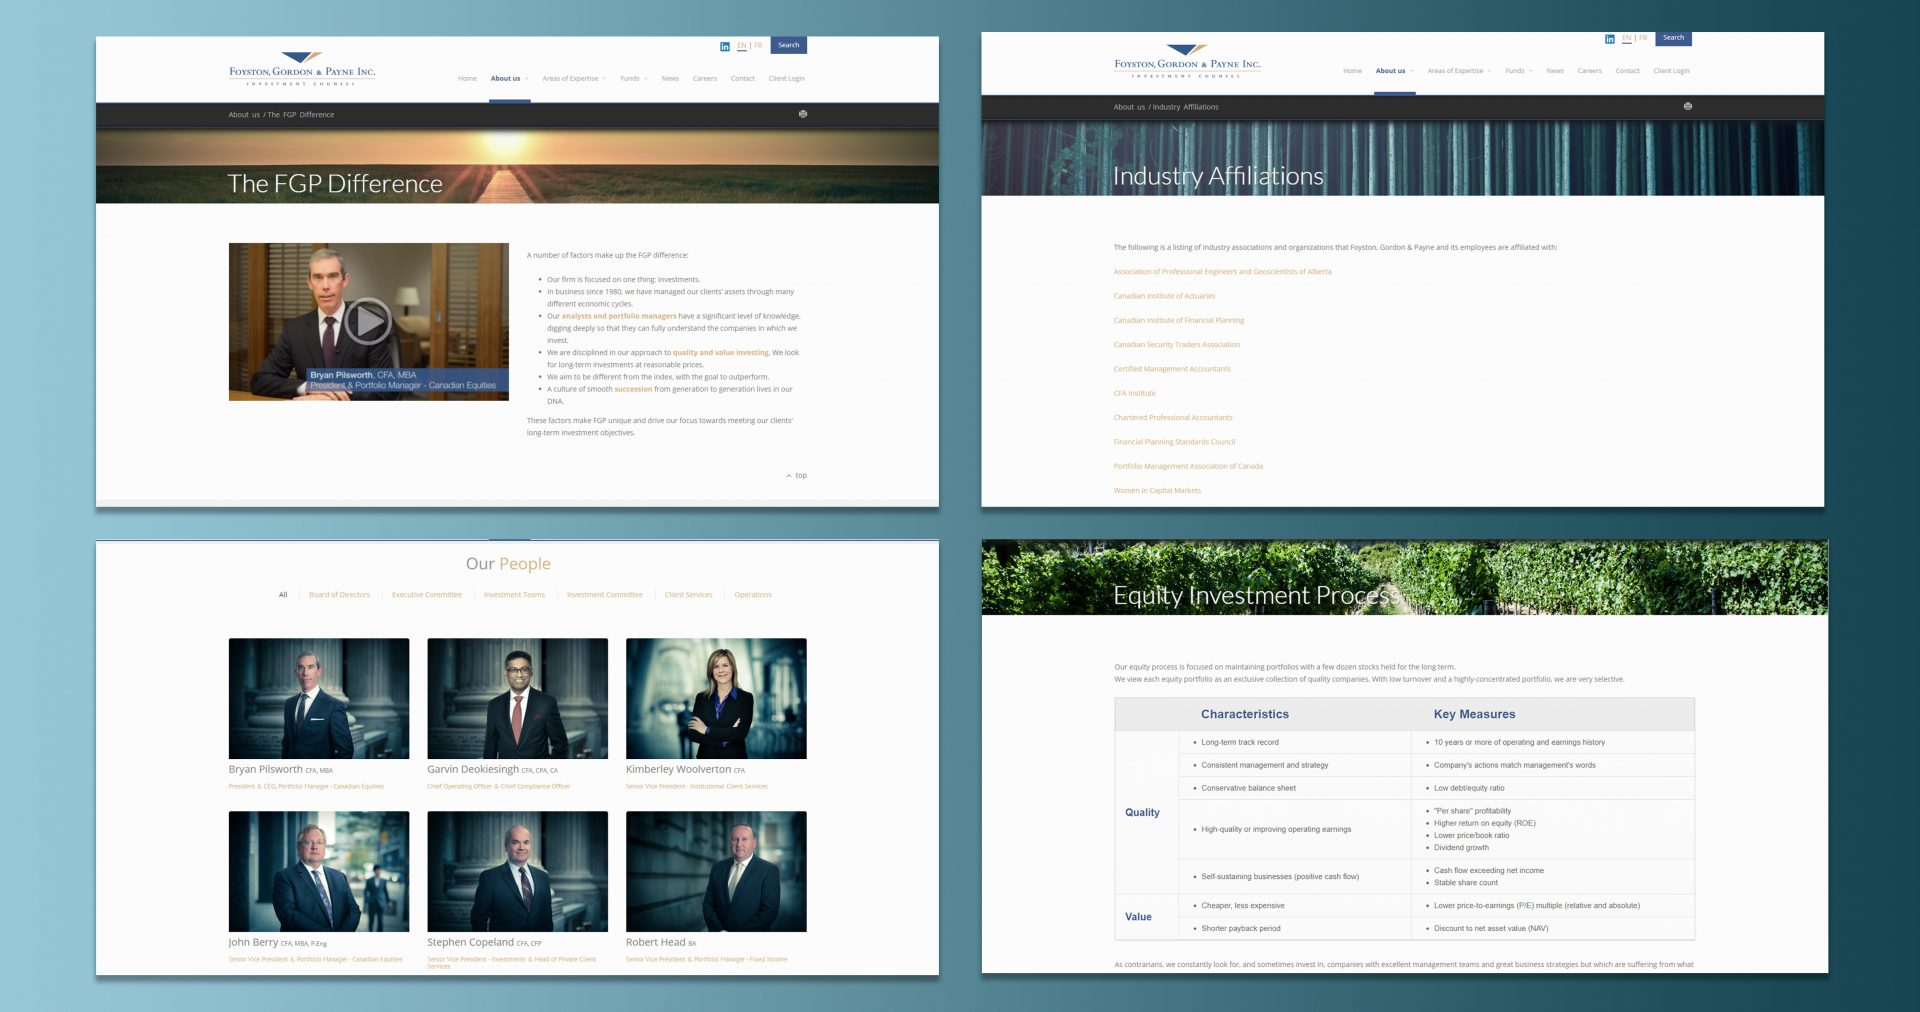Open 'quality and value investing' link

click(x=720, y=353)
